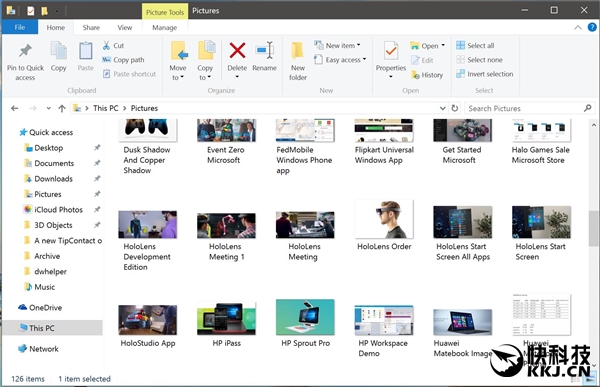Open the Copy to dropdown

pyautogui.click(x=205, y=73)
